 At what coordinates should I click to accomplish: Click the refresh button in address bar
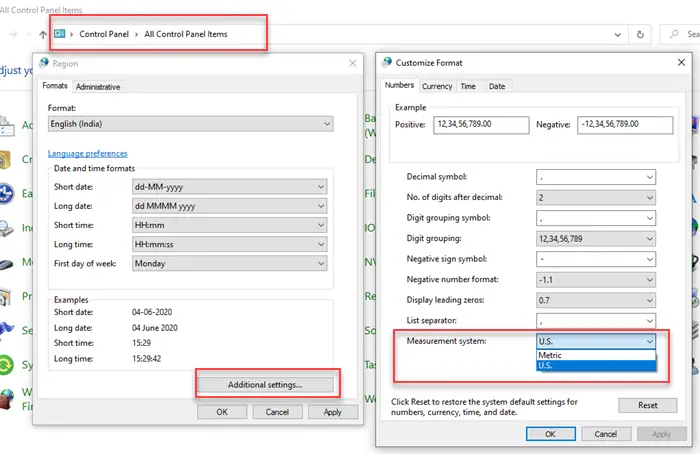click(x=640, y=34)
